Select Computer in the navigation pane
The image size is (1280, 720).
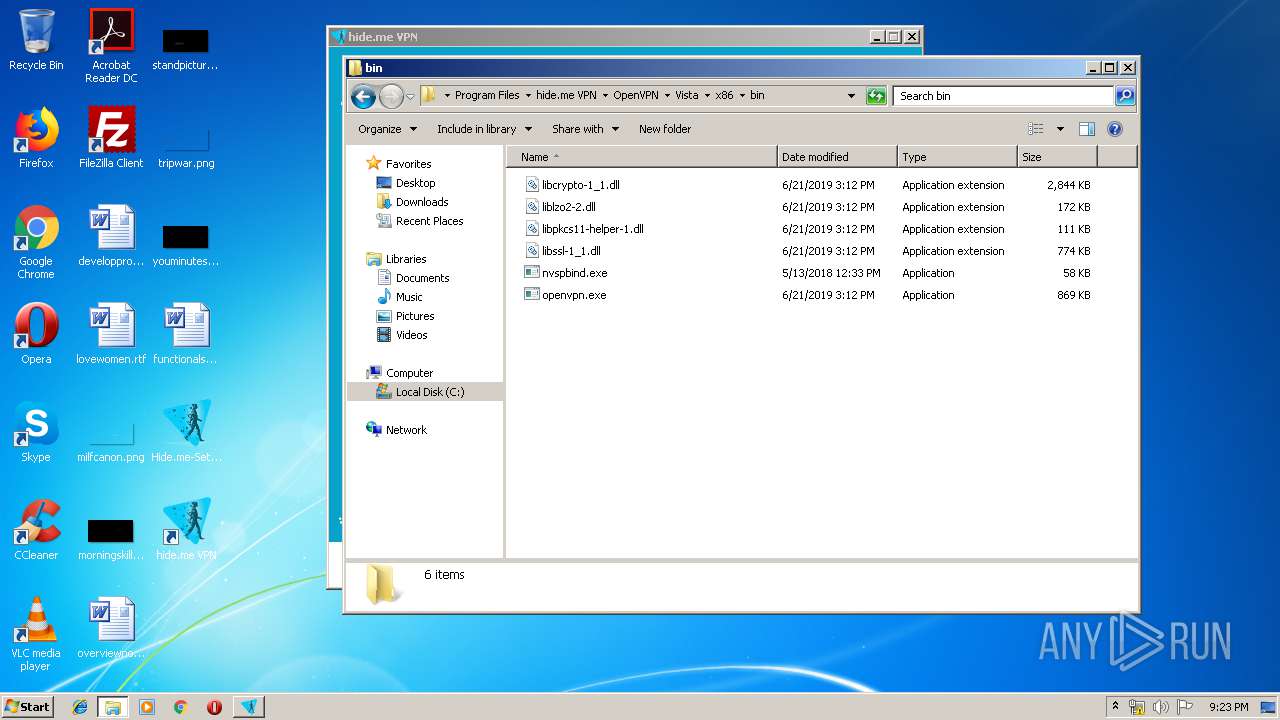tap(409, 373)
